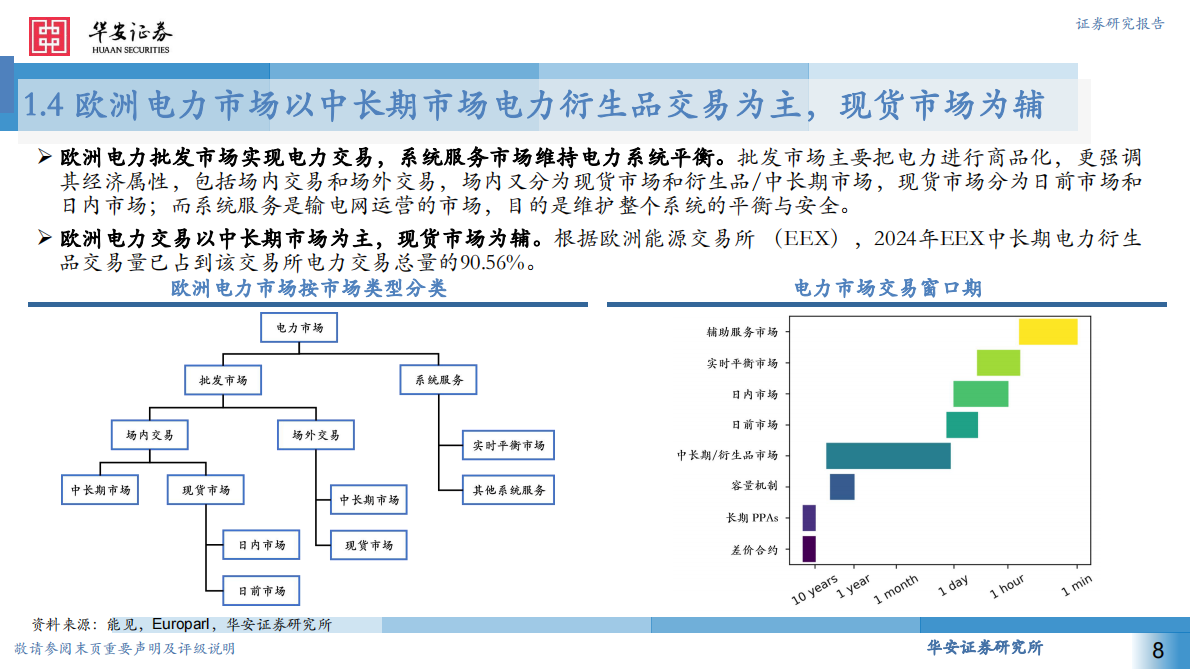Select the 场外交易 box

(316, 435)
